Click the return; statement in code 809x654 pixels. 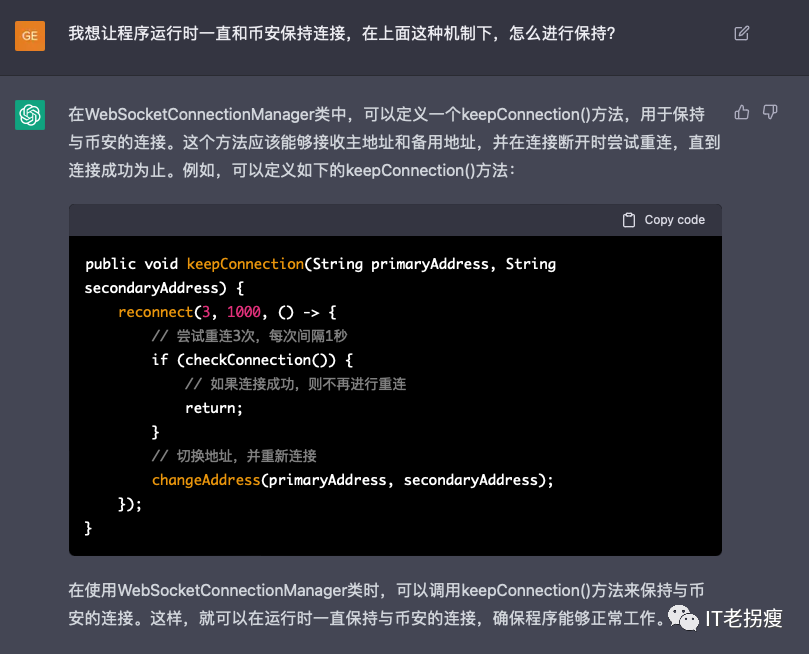coord(214,408)
